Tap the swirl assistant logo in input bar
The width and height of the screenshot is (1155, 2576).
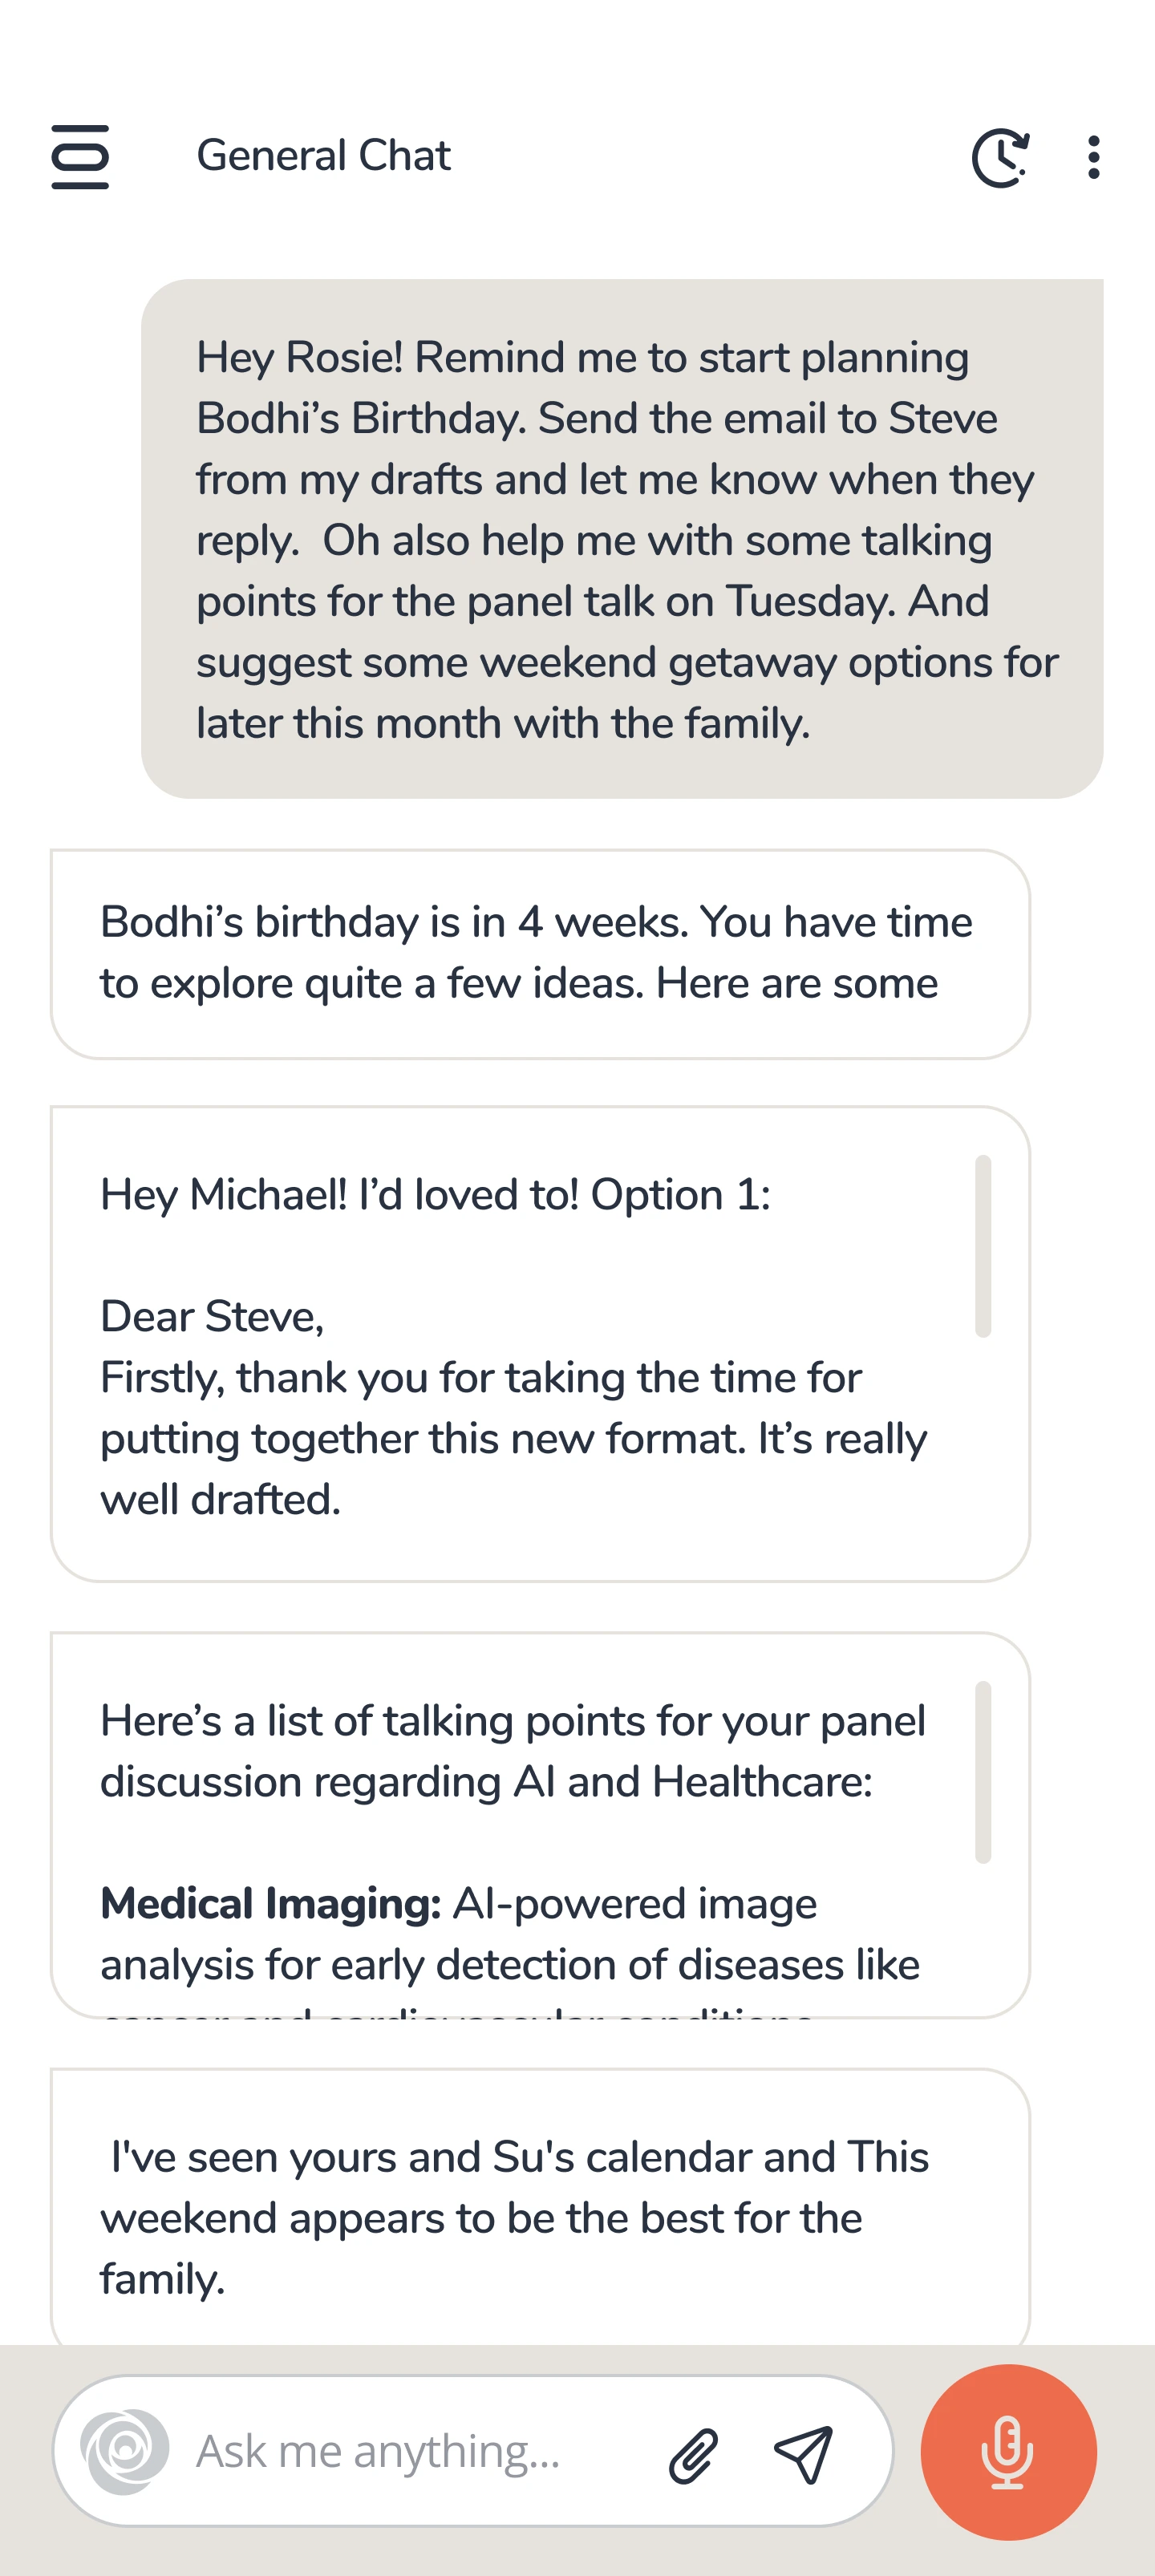tap(125, 2451)
